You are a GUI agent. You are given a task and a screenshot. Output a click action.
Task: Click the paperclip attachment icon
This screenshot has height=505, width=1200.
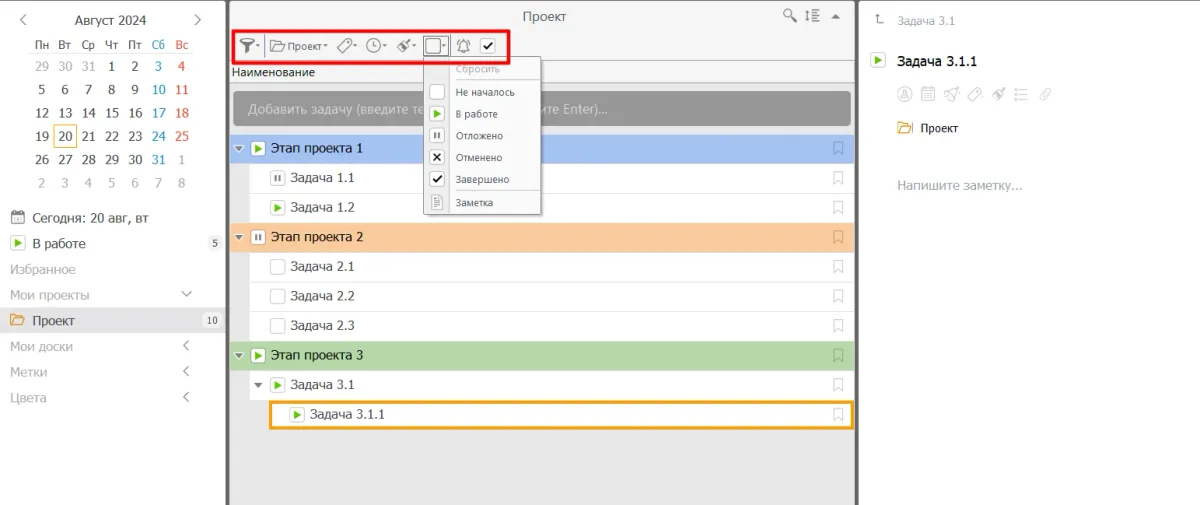pyautogui.click(x=1046, y=94)
